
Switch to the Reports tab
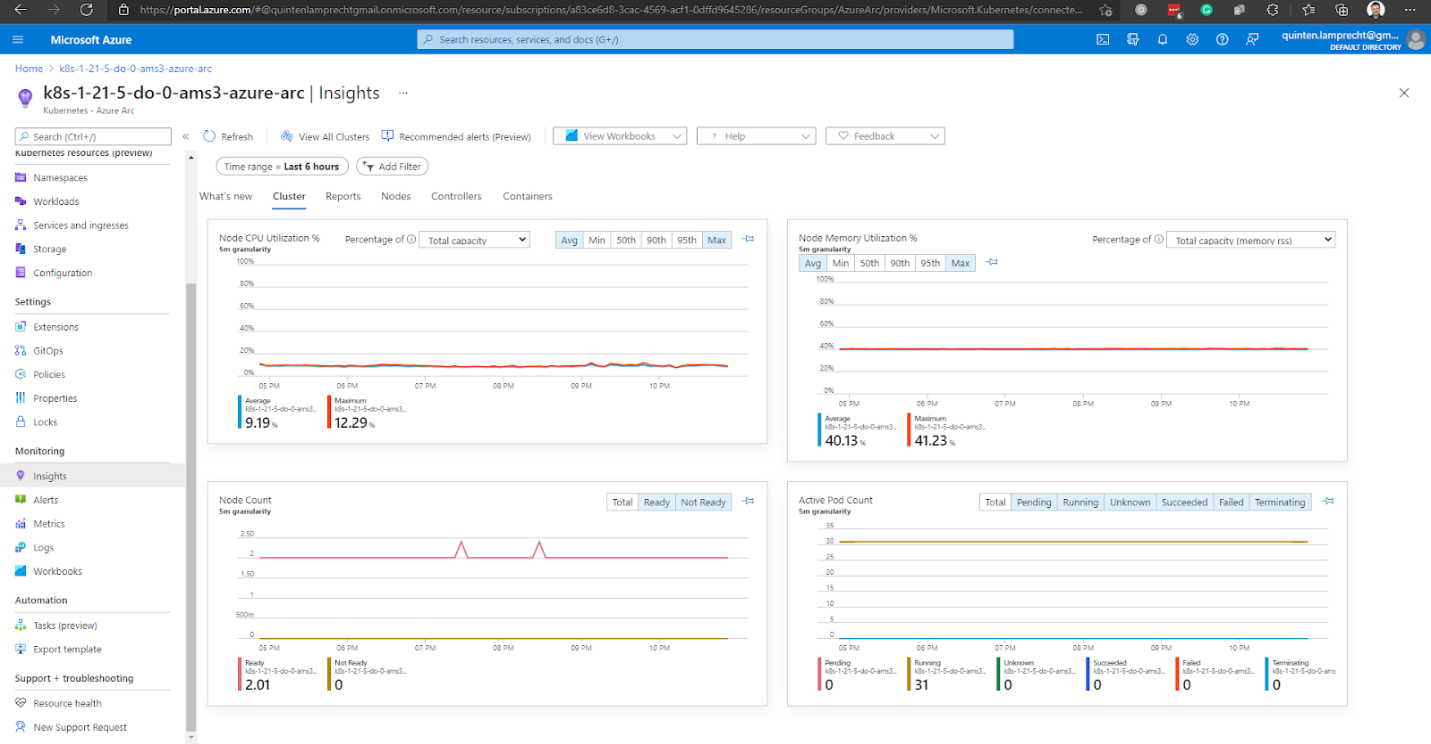[x=343, y=196]
